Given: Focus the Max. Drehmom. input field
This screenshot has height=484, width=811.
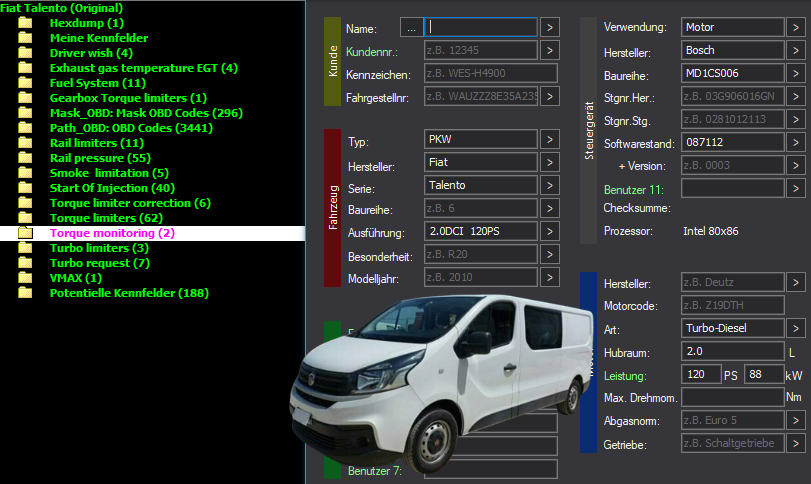Looking at the screenshot, I should point(732,397).
